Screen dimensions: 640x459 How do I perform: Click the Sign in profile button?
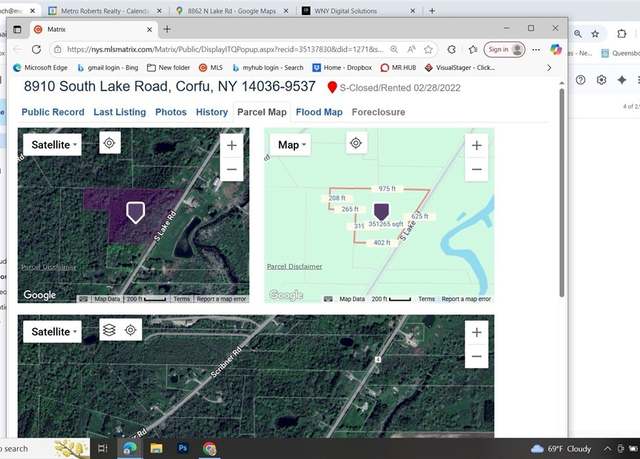(x=504, y=49)
